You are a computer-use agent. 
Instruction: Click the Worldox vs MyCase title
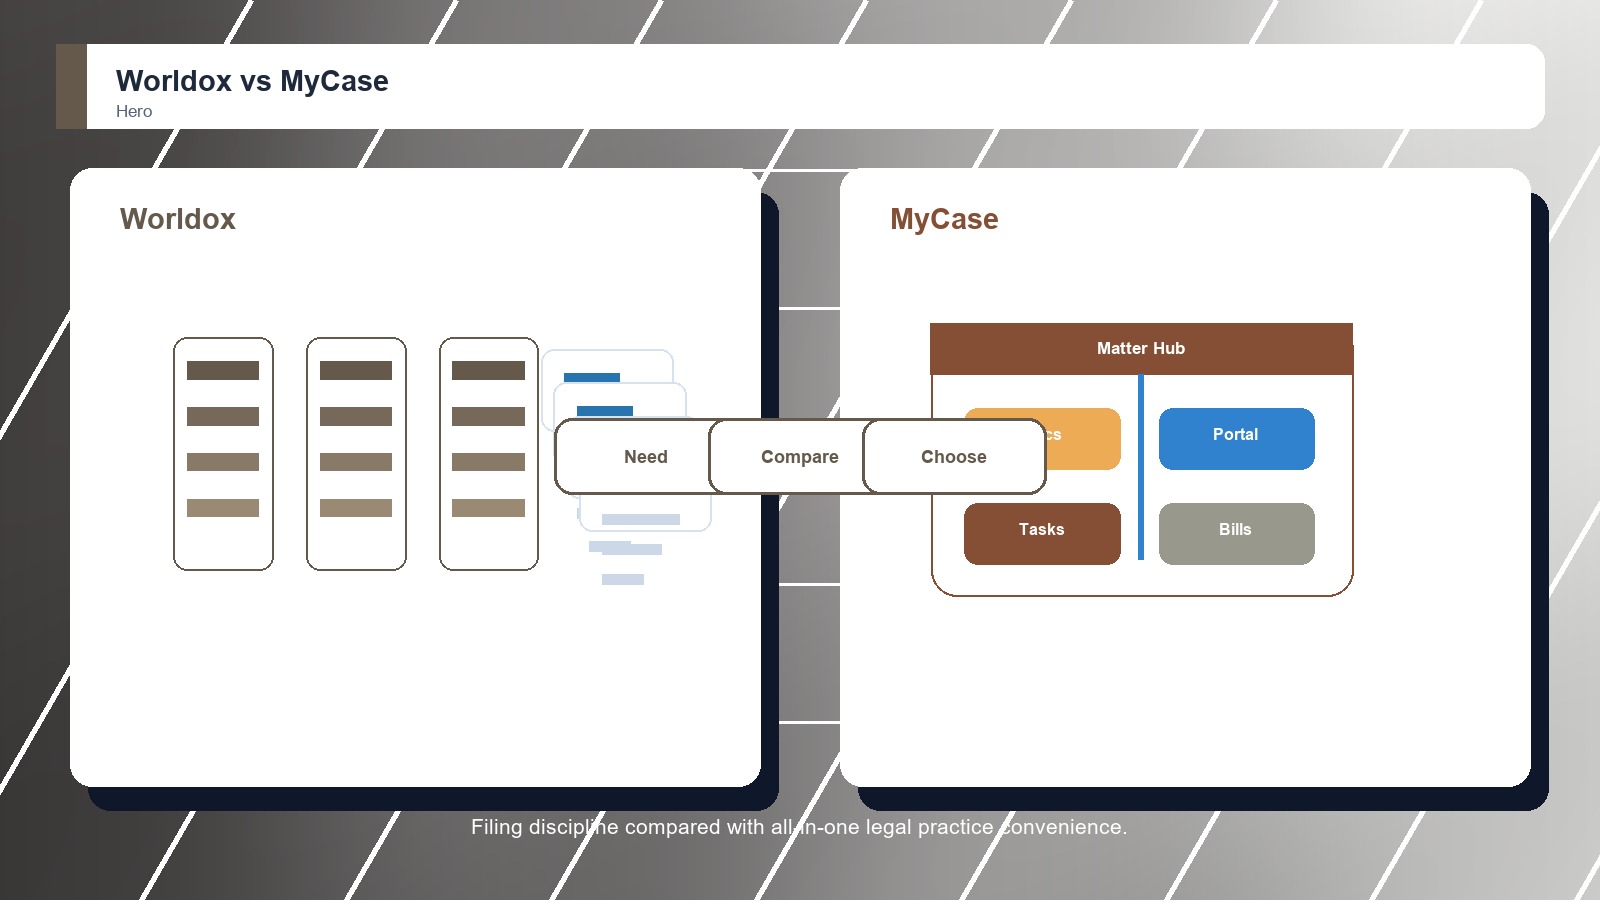pos(252,81)
